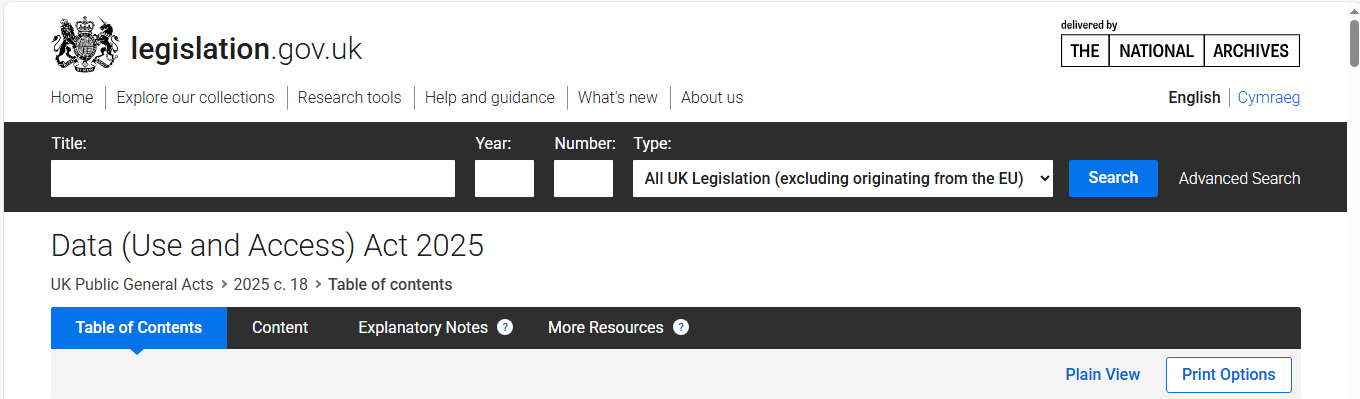Open help icon beside Explanatory Notes
This screenshot has height=399, width=1360.
[505, 327]
